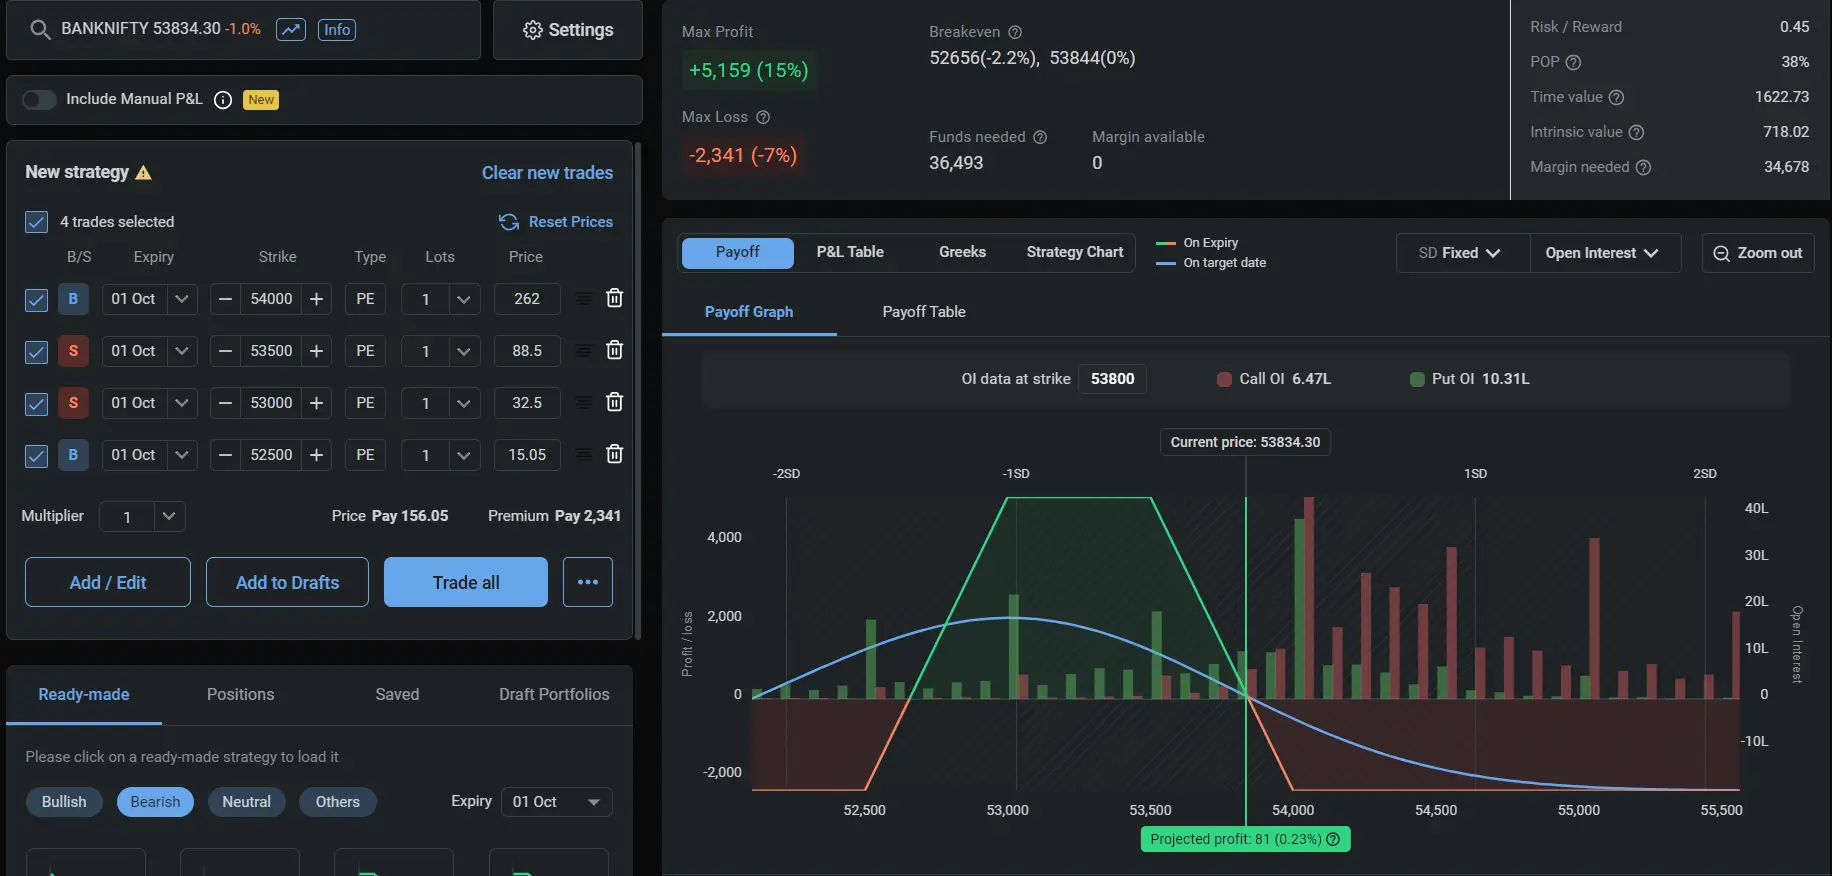
Task: Decrease the 53000 strike with minus
Action: pos(226,403)
